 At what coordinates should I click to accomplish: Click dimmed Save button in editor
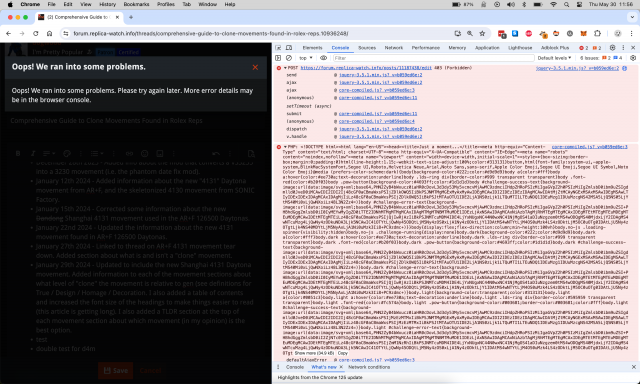[x=116, y=371]
